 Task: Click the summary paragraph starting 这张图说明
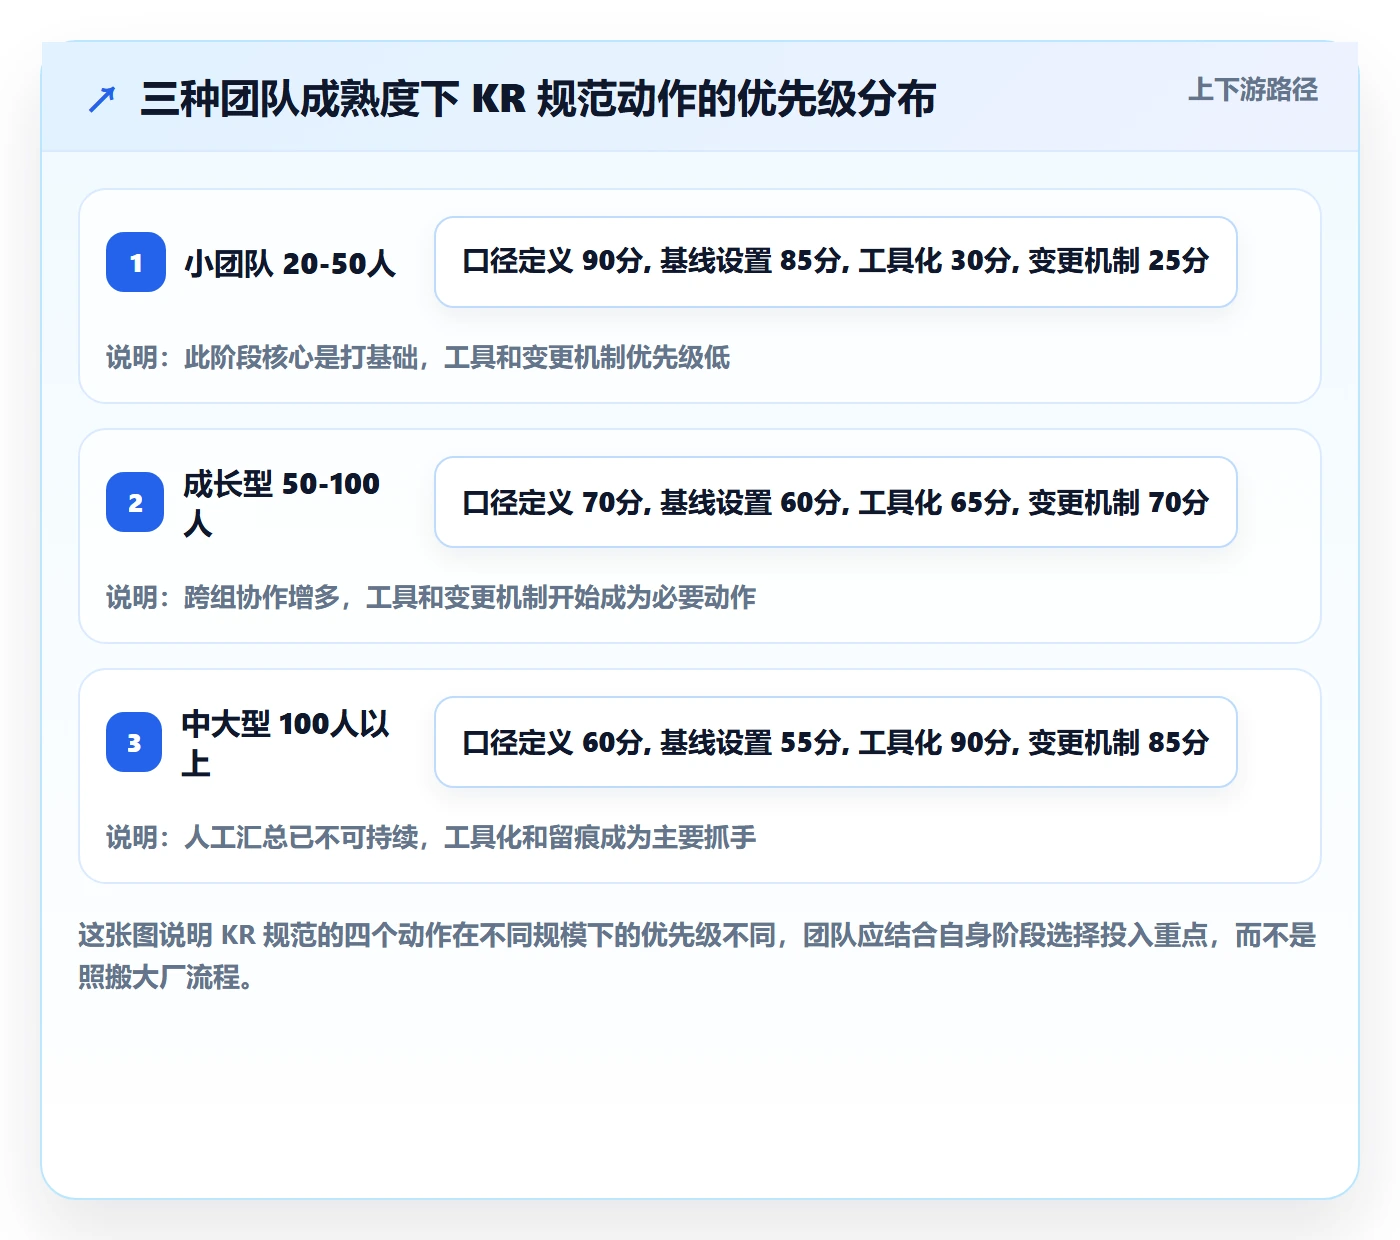[x=697, y=956]
